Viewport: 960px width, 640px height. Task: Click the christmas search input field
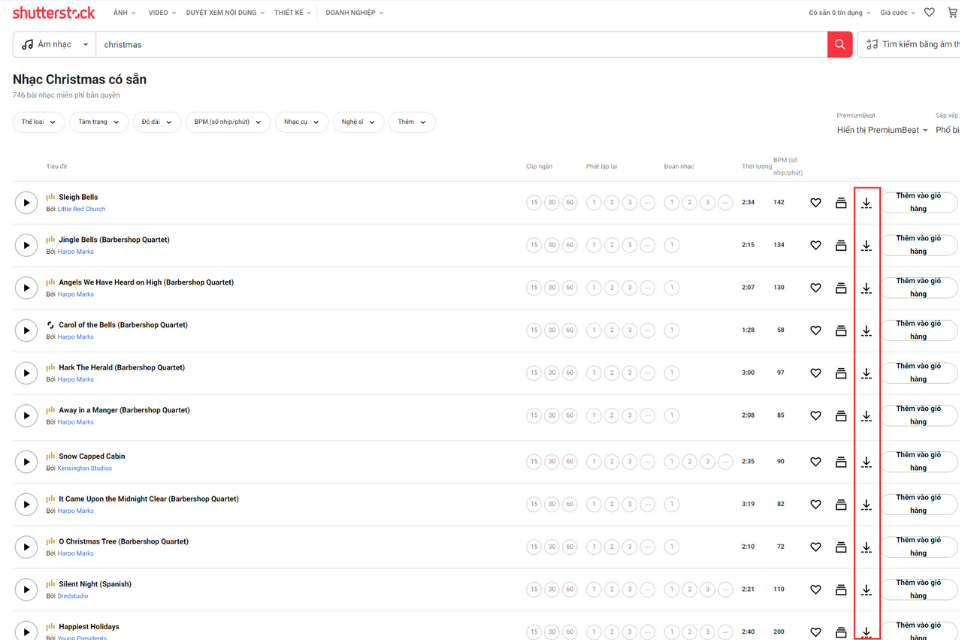(x=462, y=45)
